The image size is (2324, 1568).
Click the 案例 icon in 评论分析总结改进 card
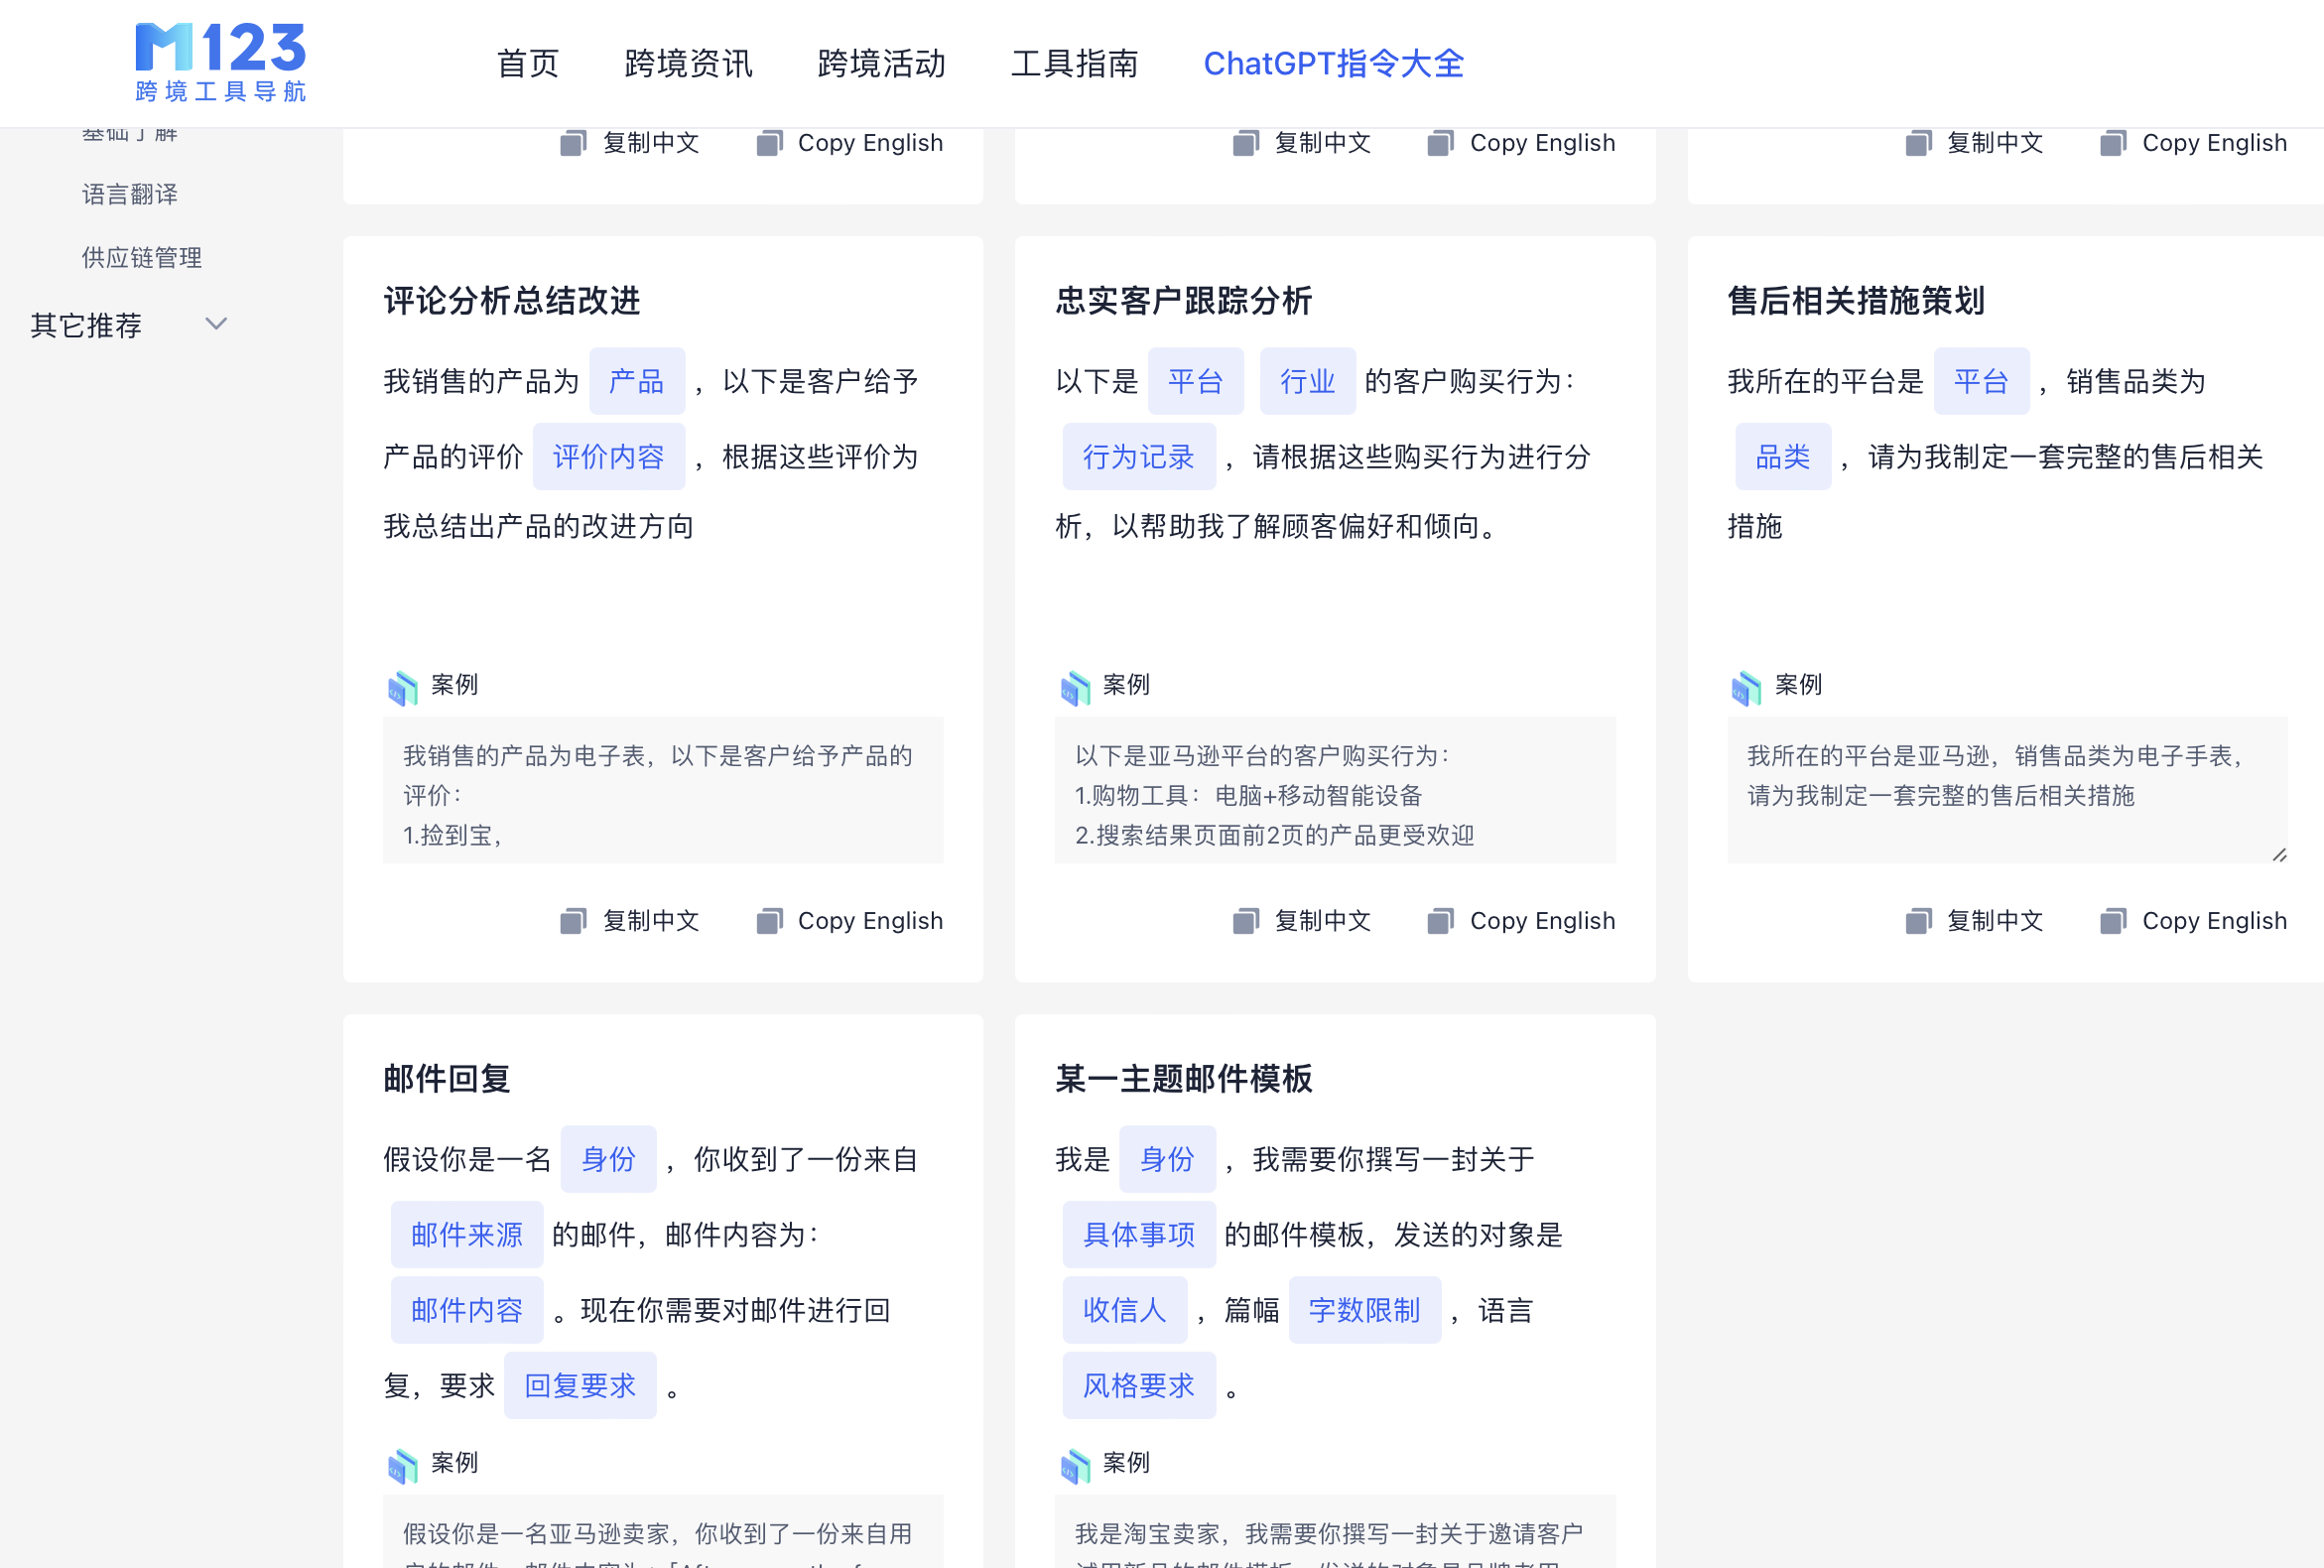tap(403, 687)
